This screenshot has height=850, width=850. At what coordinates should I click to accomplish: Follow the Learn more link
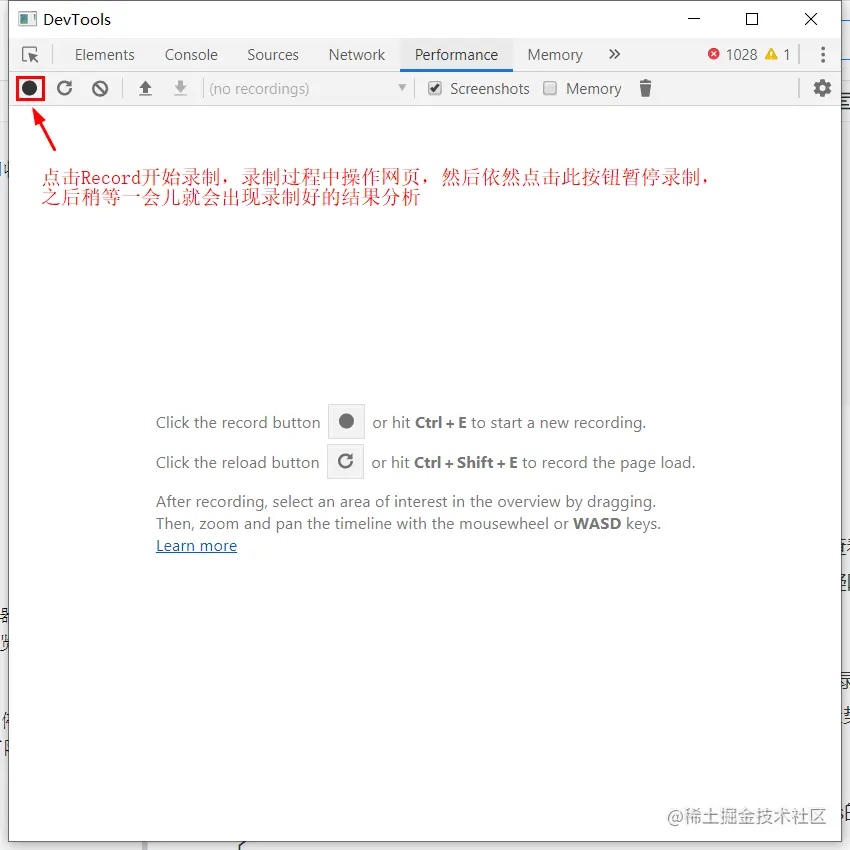point(196,545)
